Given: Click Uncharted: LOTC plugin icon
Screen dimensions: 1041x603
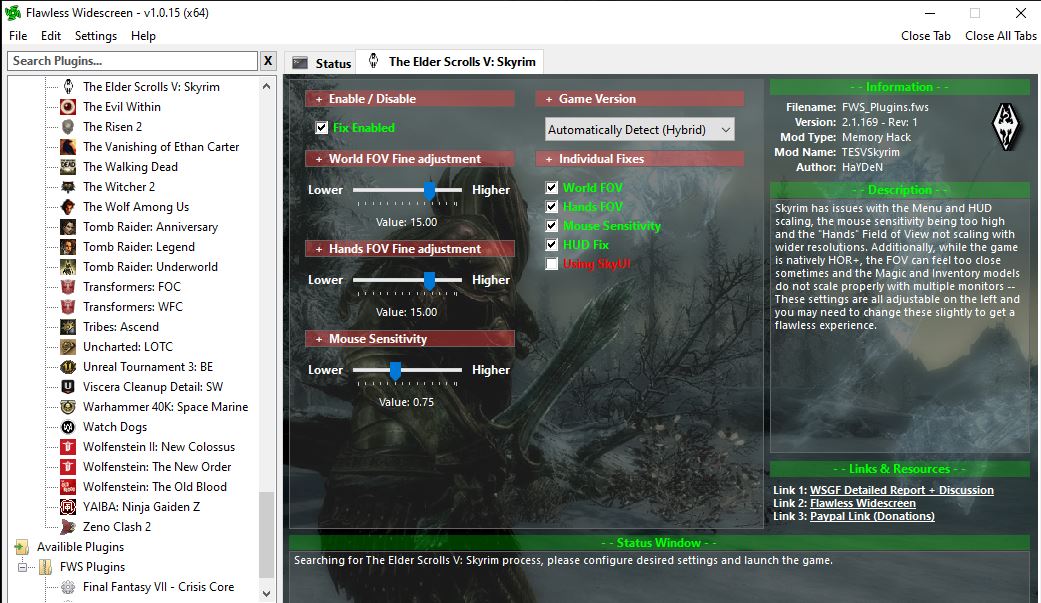Looking at the screenshot, I should [x=68, y=347].
